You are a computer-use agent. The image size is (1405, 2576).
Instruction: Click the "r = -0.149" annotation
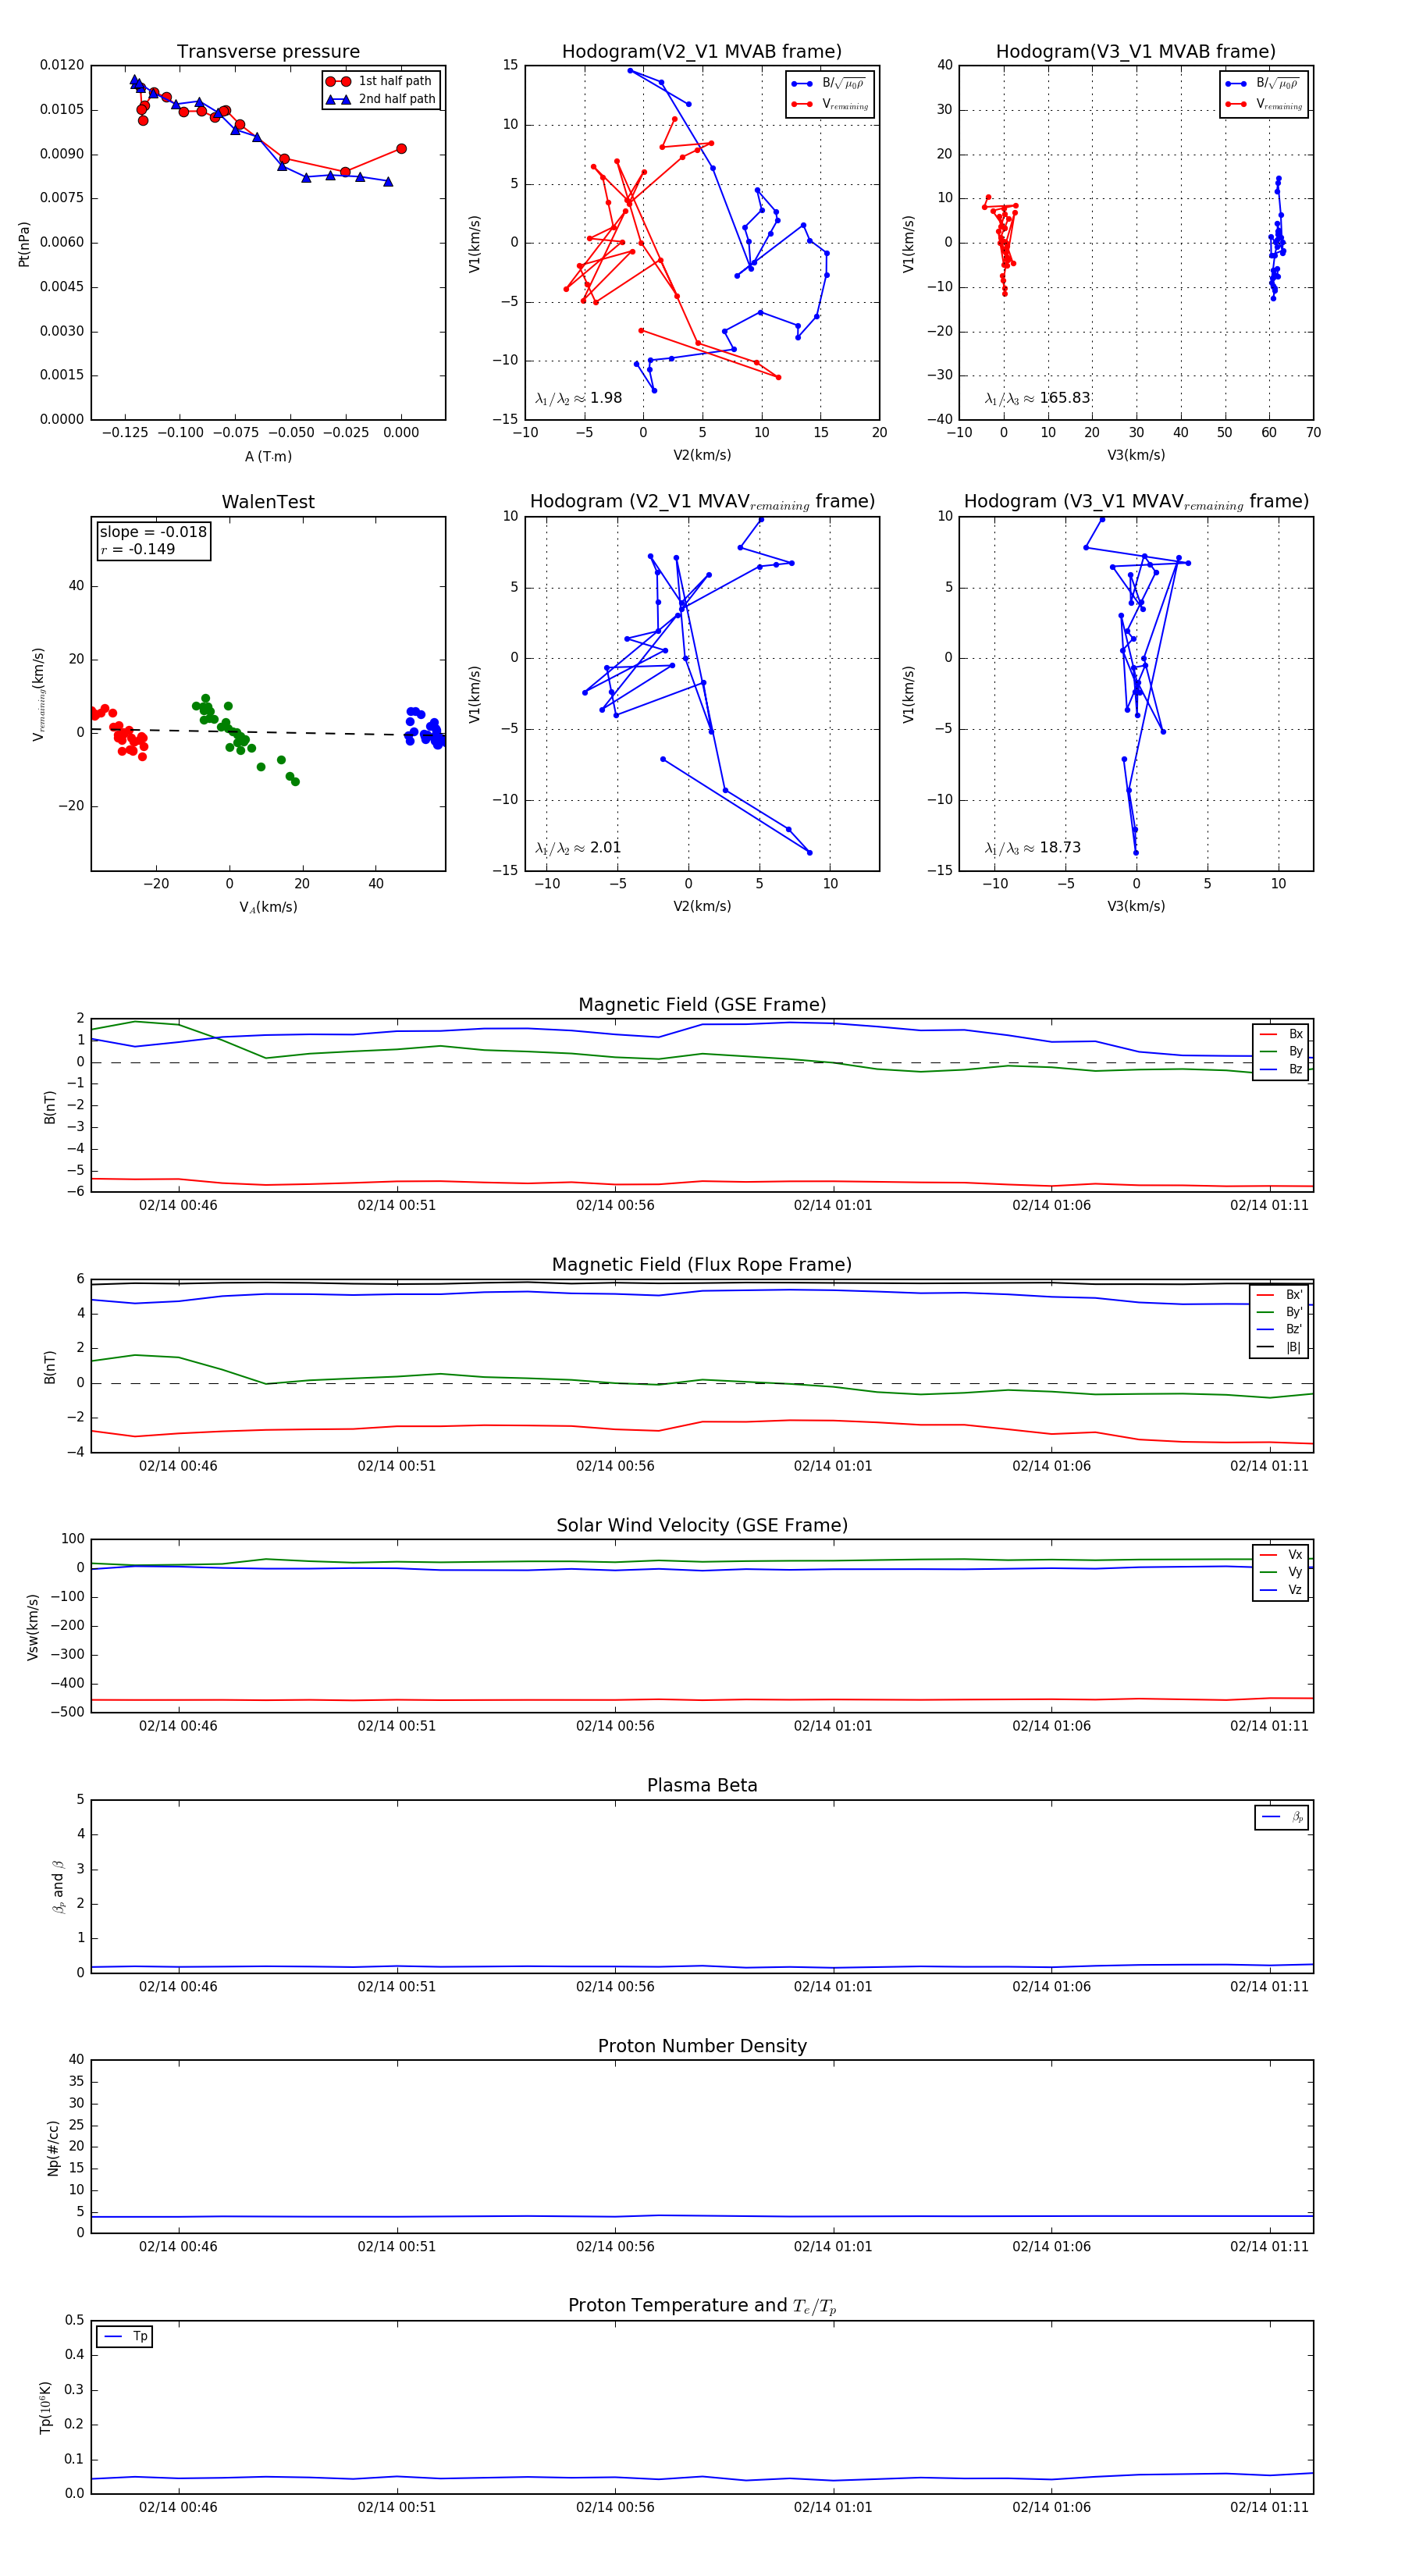point(138,549)
